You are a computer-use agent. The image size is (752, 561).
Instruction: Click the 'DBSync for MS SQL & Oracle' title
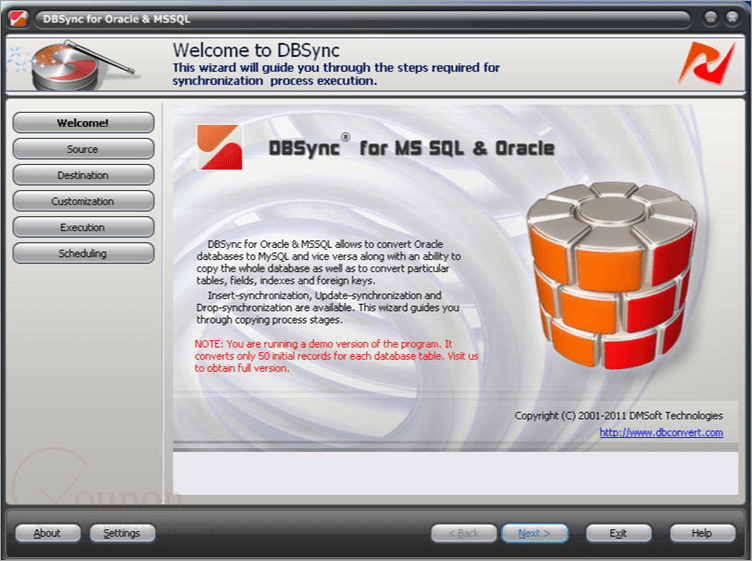pyautogui.click(x=411, y=148)
